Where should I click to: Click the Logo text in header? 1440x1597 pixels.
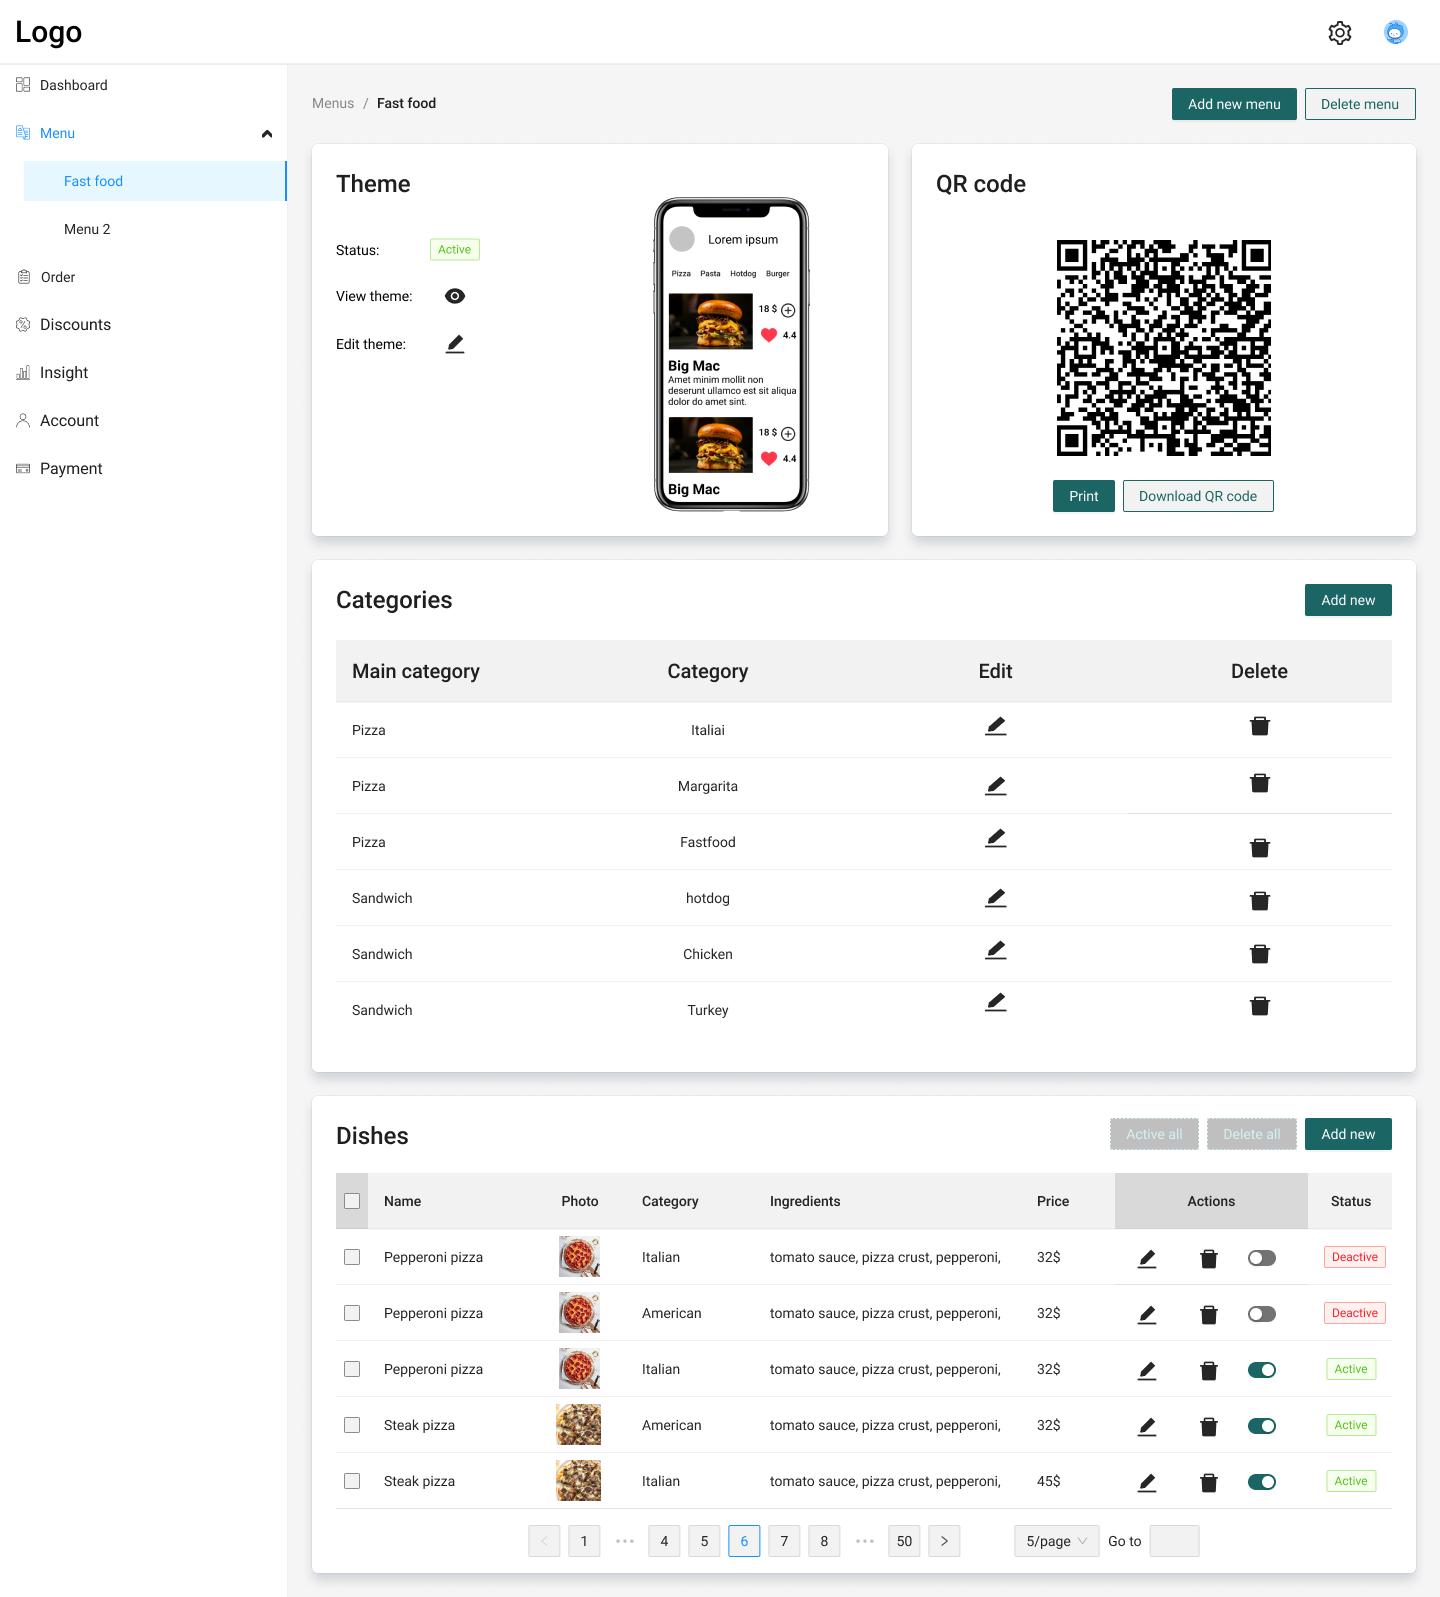tap(48, 32)
